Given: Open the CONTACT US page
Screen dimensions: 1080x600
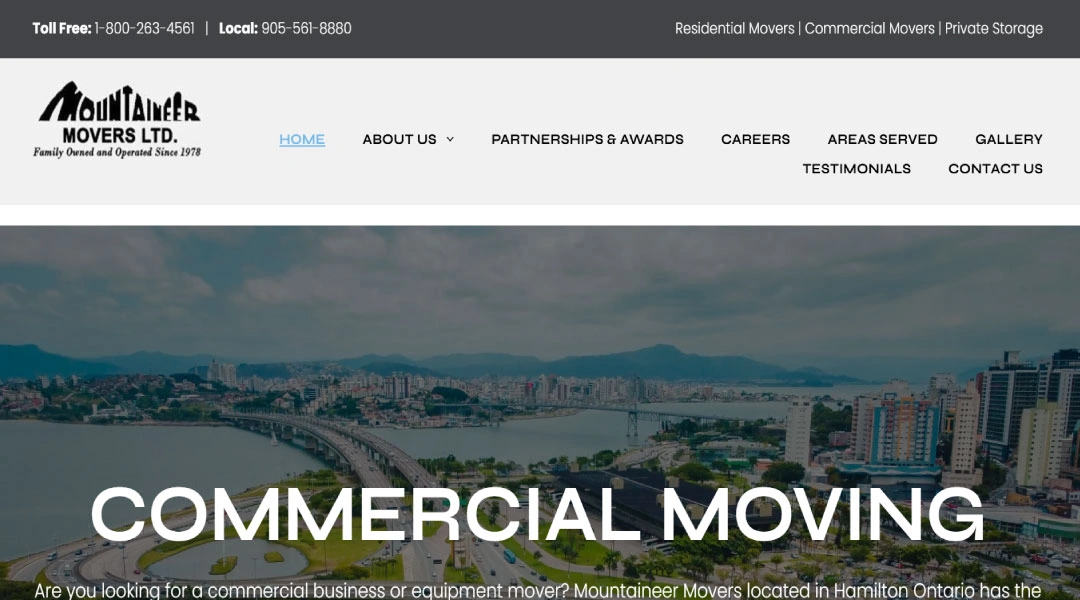Looking at the screenshot, I should coord(995,168).
